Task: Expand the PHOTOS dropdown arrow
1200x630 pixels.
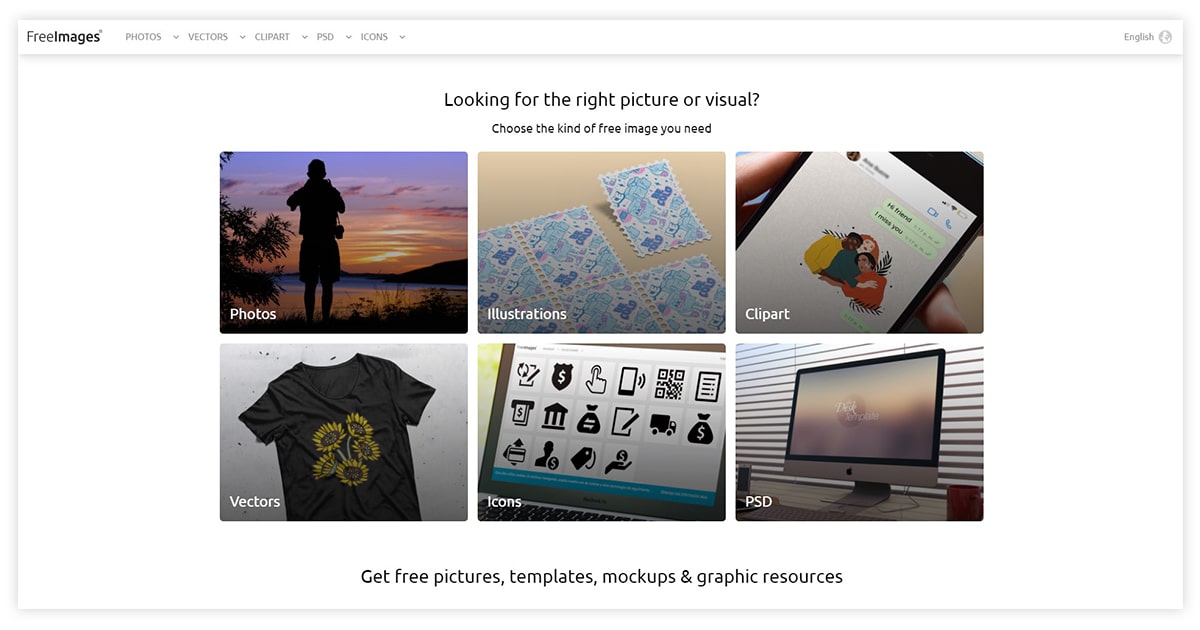Action: 176,37
